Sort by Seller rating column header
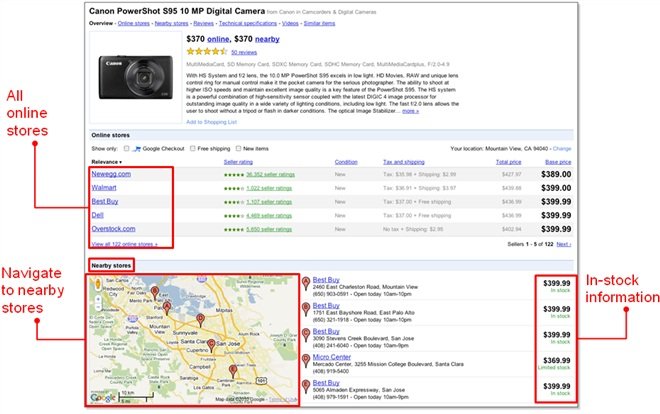 [238, 162]
